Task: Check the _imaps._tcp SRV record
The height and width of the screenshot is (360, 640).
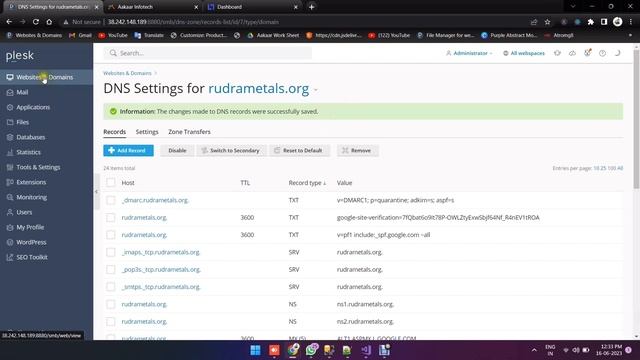Action: (111, 252)
